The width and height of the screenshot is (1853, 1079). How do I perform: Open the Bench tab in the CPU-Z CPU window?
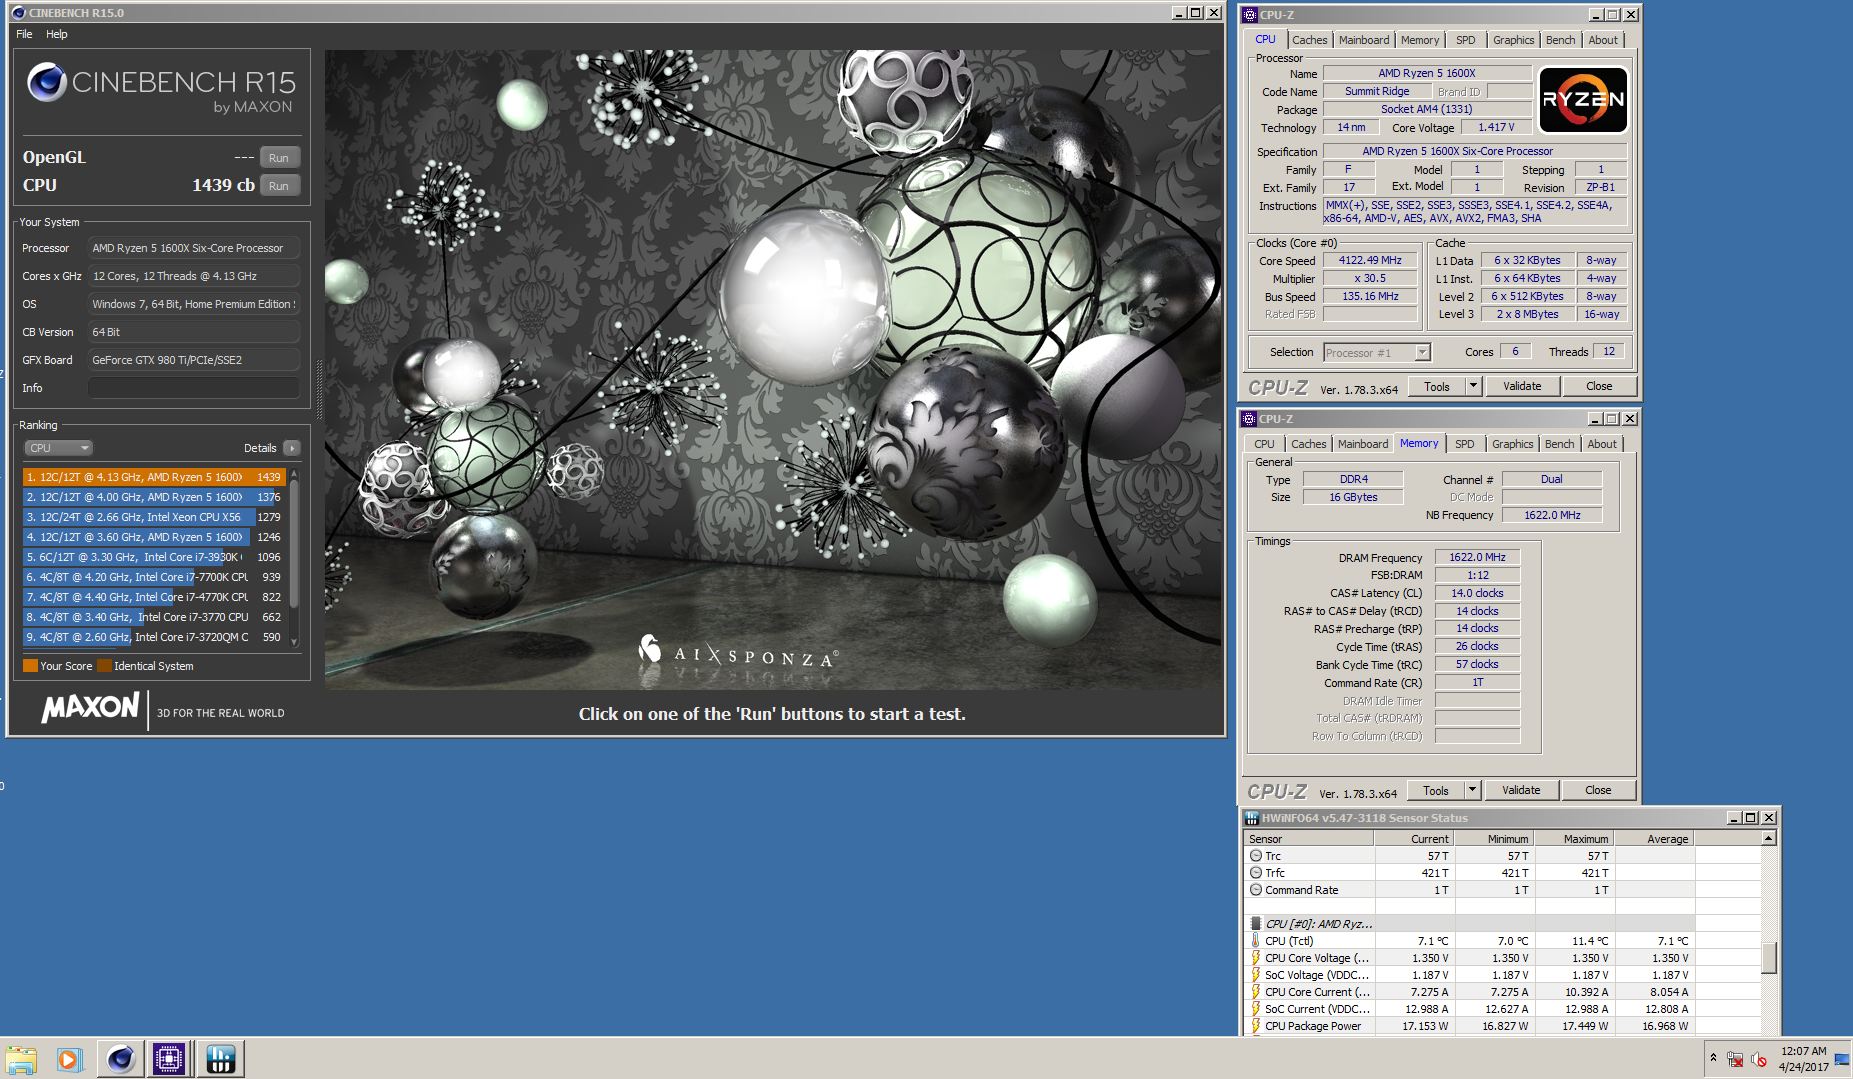[x=1560, y=40]
